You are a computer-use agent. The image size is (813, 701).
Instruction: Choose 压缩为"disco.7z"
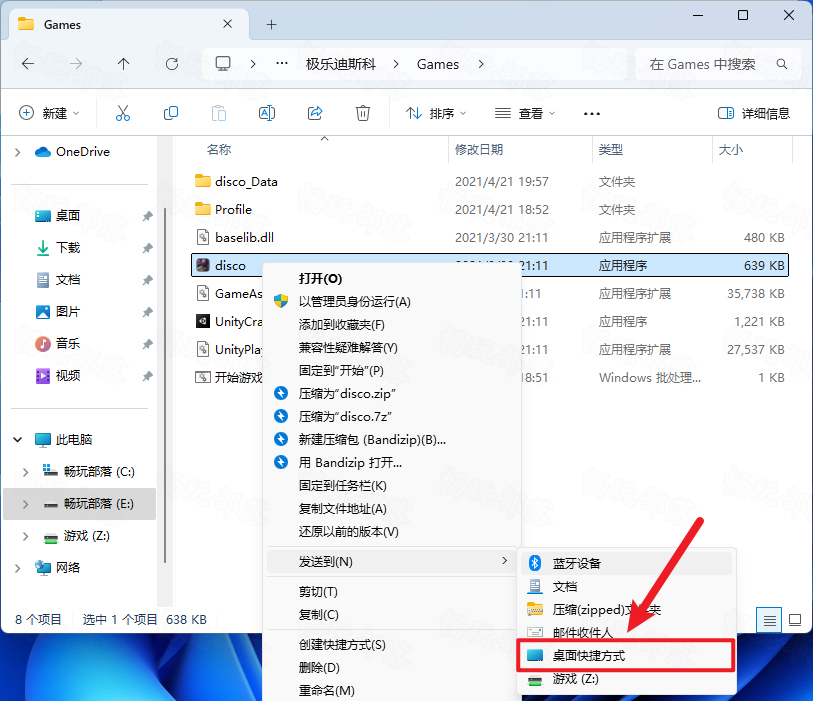click(393, 416)
